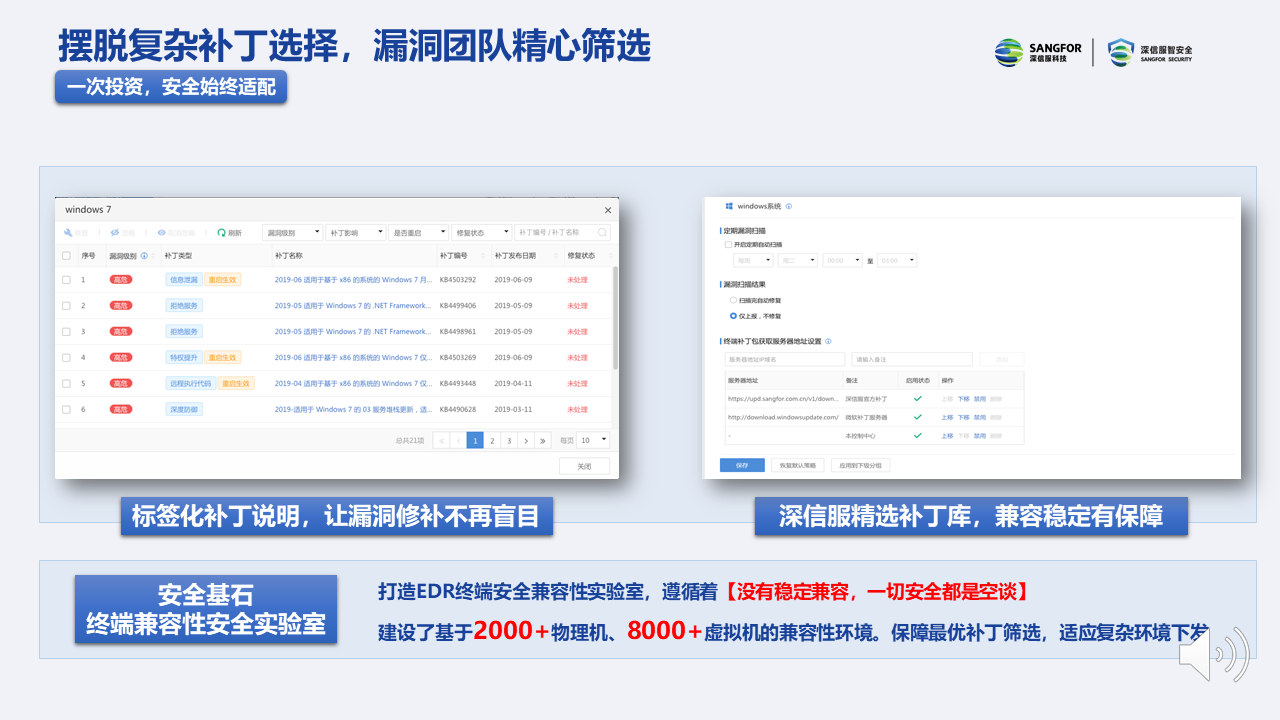Expand the 修复状态 filter dropdown
The image size is (1280, 720).
(x=481, y=232)
